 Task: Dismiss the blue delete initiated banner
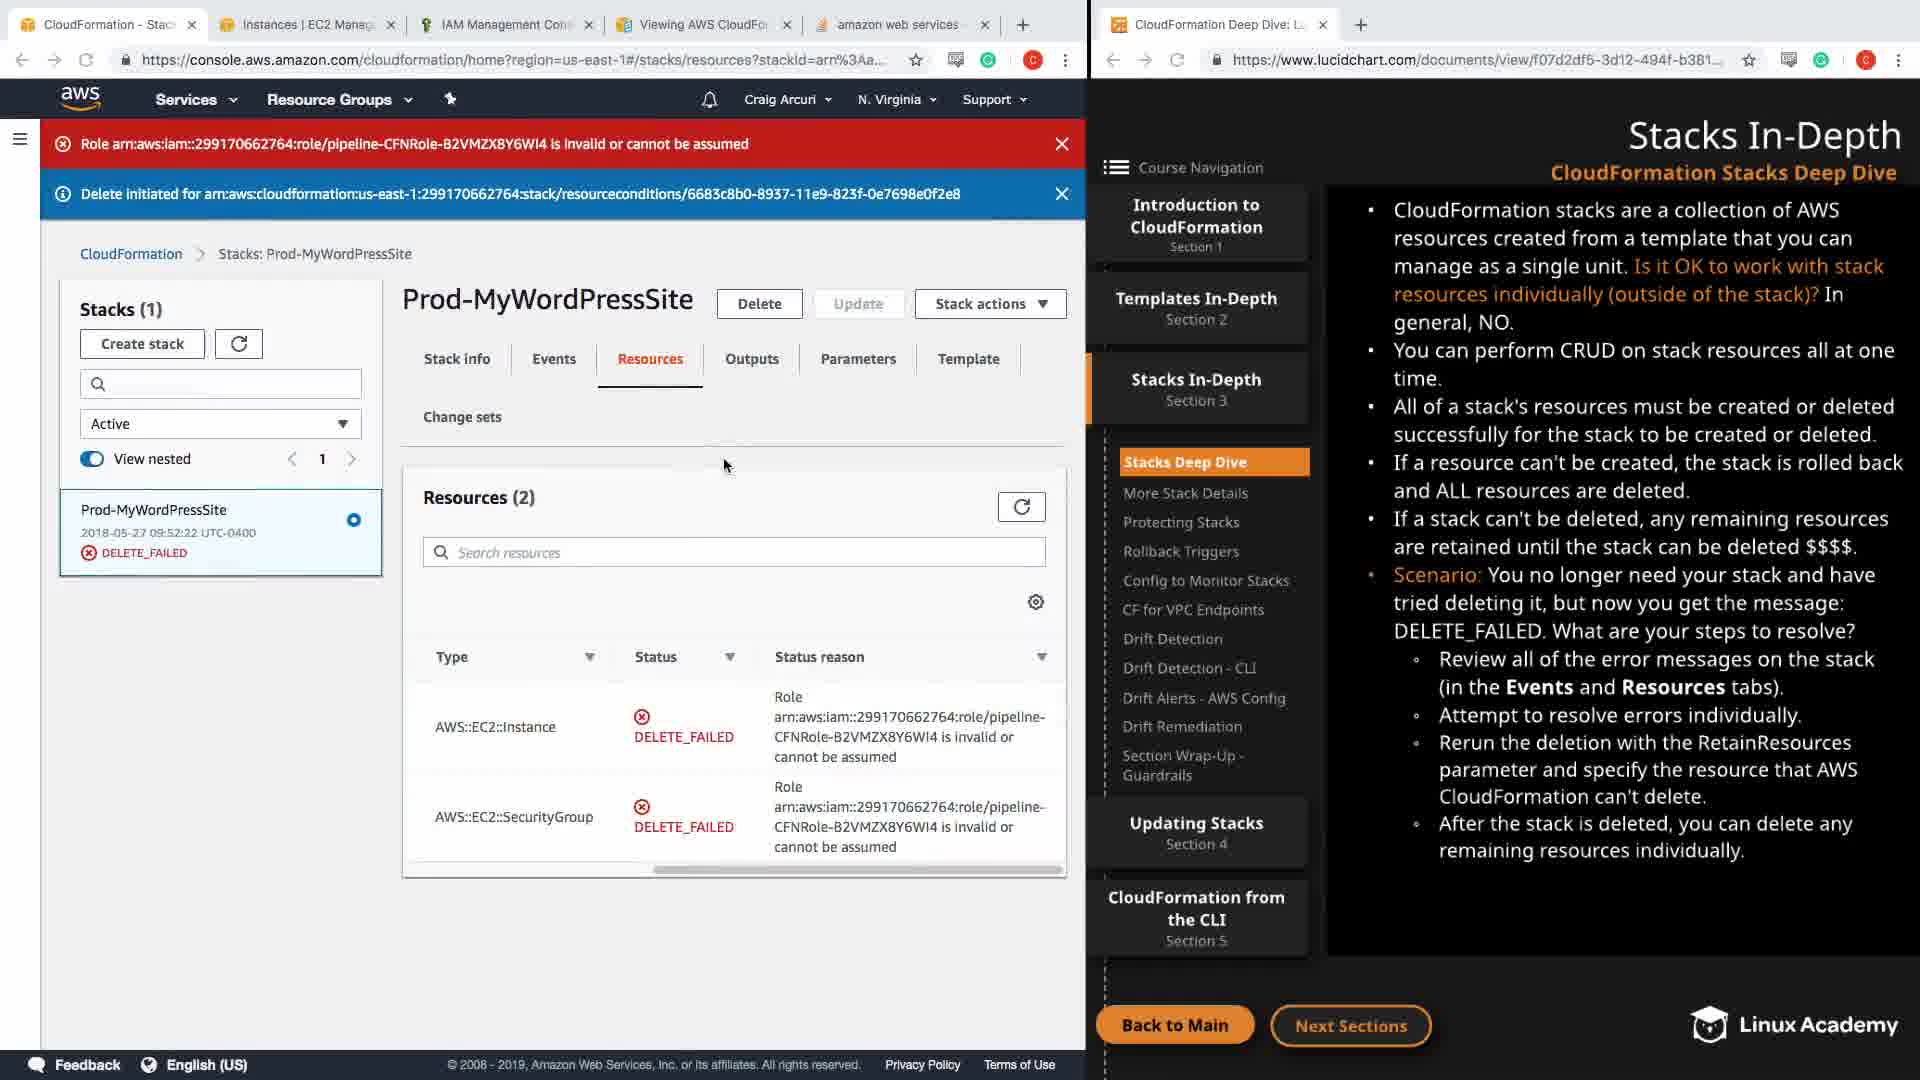(1062, 194)
